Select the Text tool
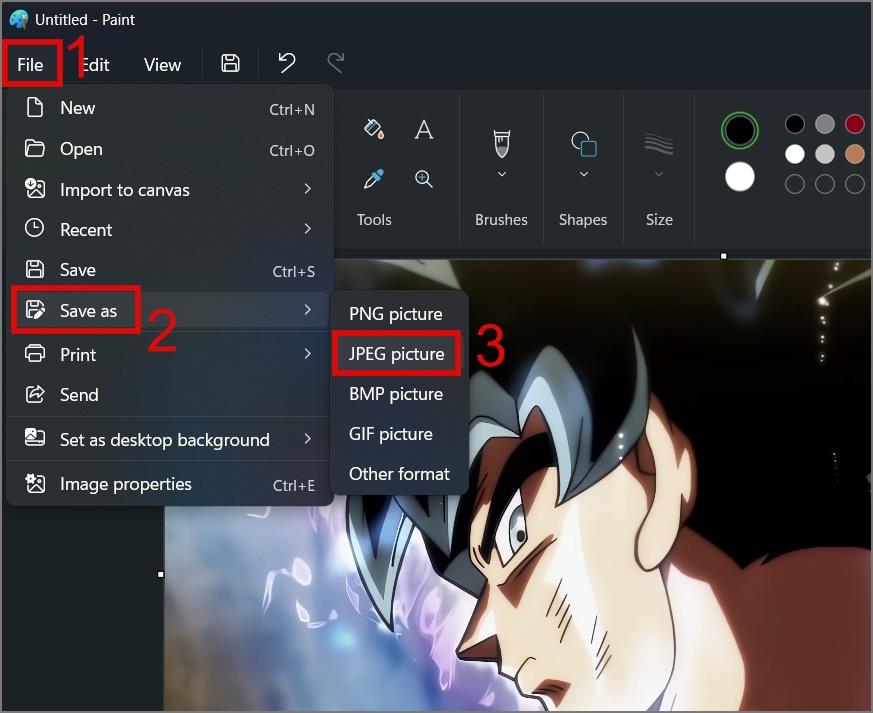This screenshot has height=713, width=873. (424, 129)
